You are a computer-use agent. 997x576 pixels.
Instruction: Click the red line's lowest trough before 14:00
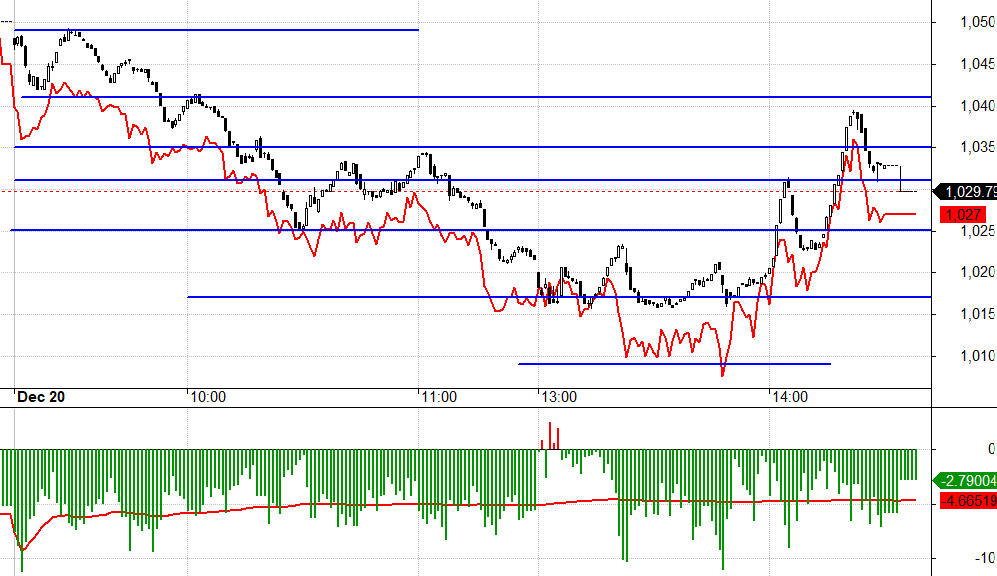pos(723,375)
